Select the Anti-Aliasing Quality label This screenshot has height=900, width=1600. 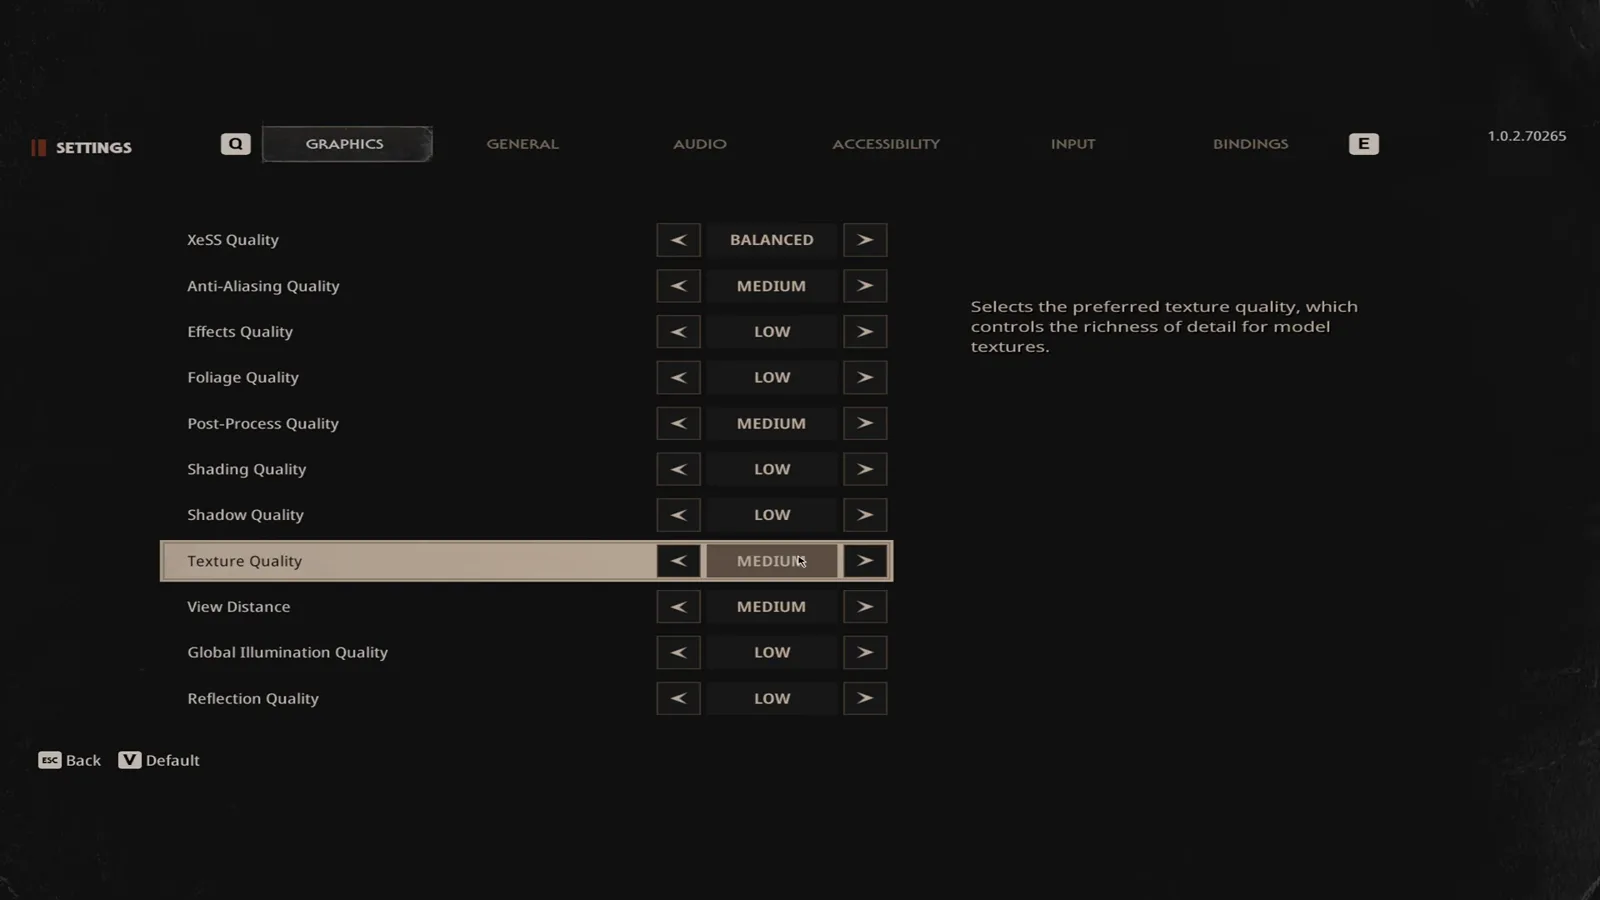tap(263, 286)
